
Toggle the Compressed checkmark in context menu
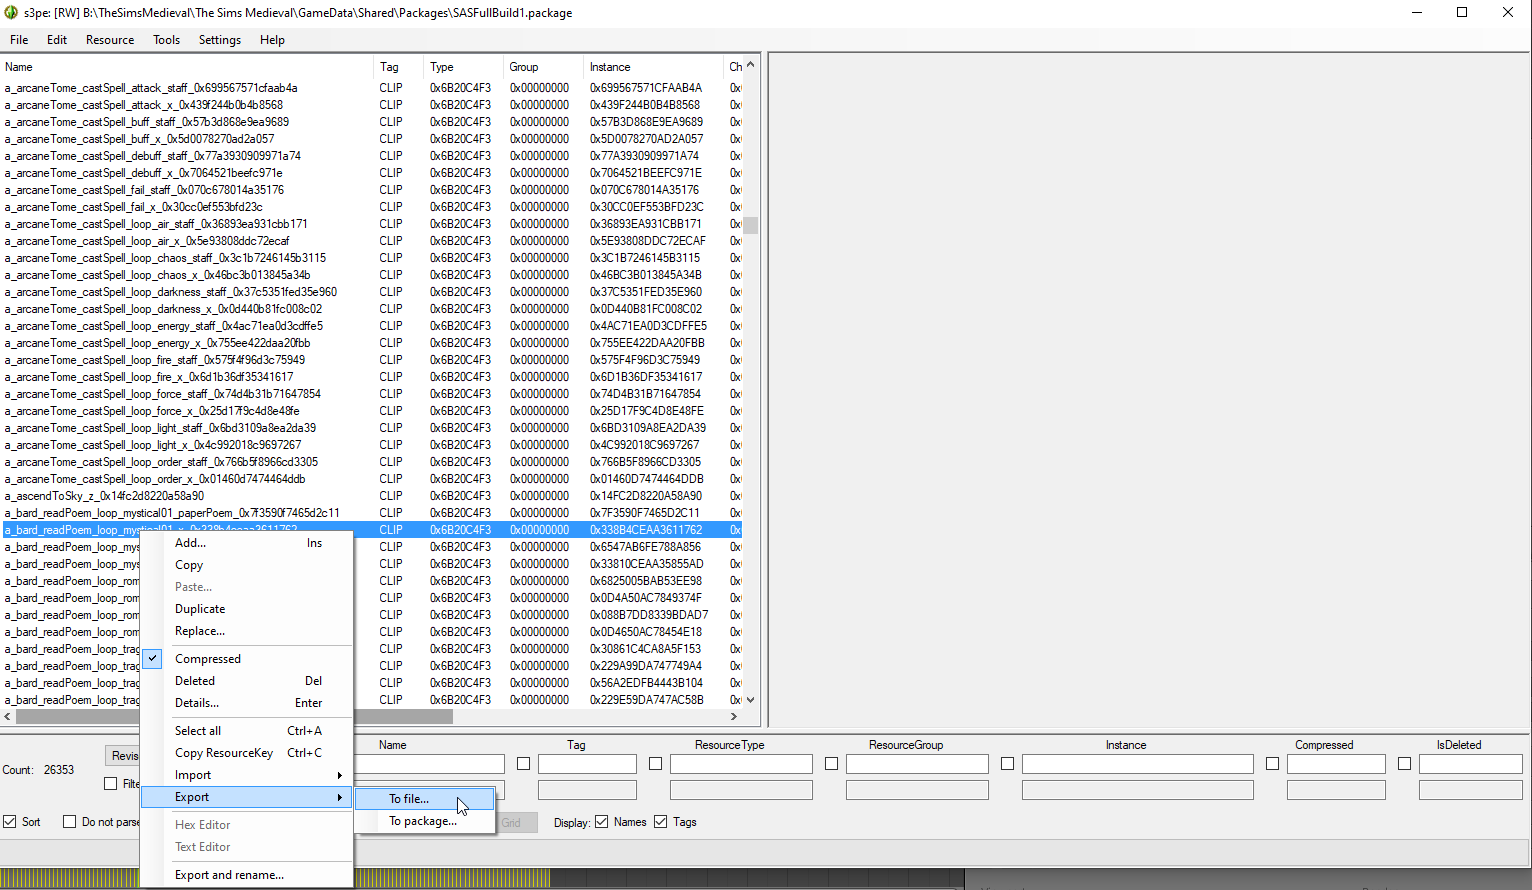click(152, 659)
